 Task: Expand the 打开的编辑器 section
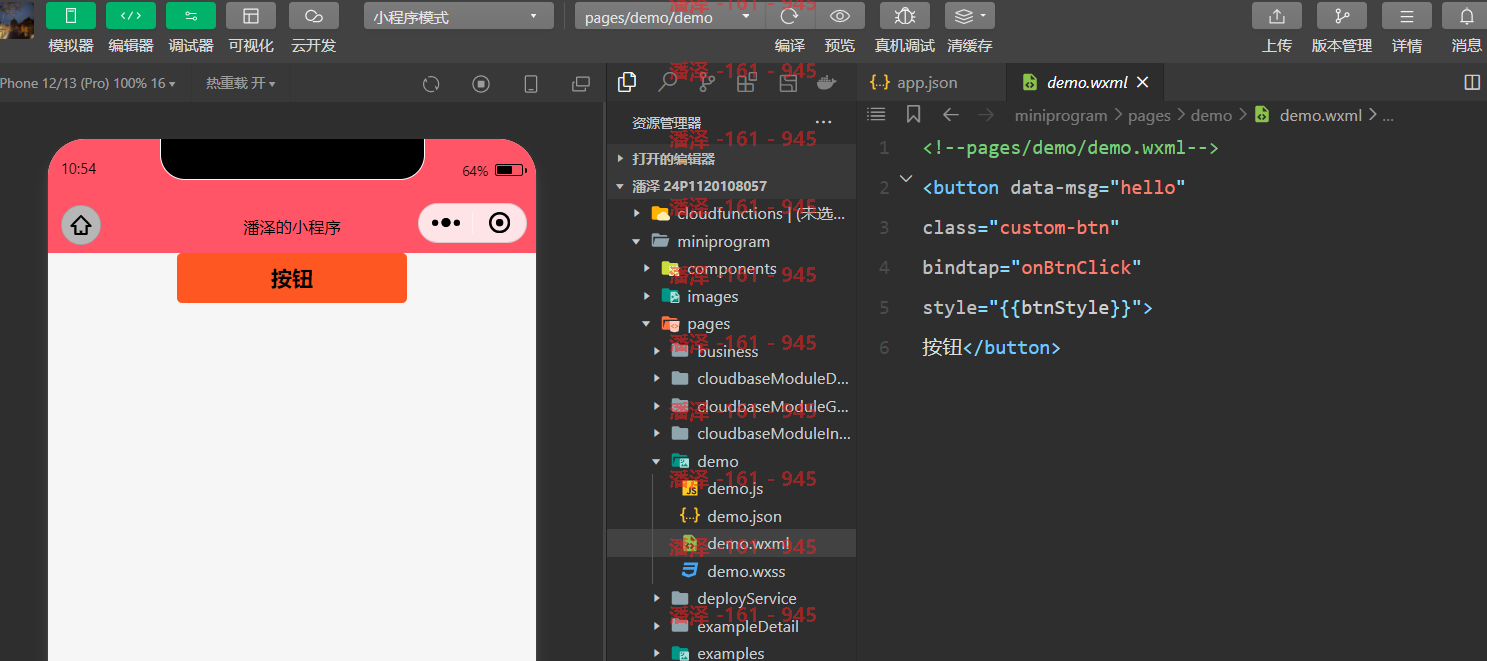[731, 159]
